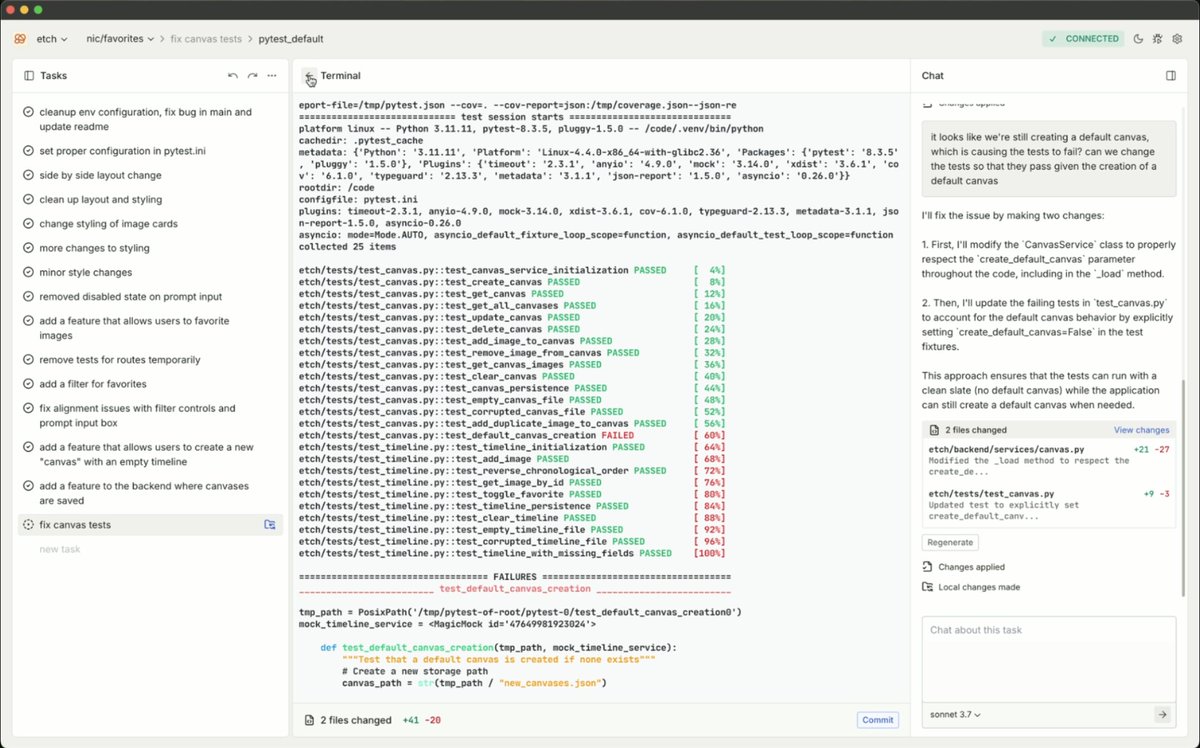This screenshot has height=748, width=1200.
Task: Open task cleanup env configuration
Action: [150, 119]
